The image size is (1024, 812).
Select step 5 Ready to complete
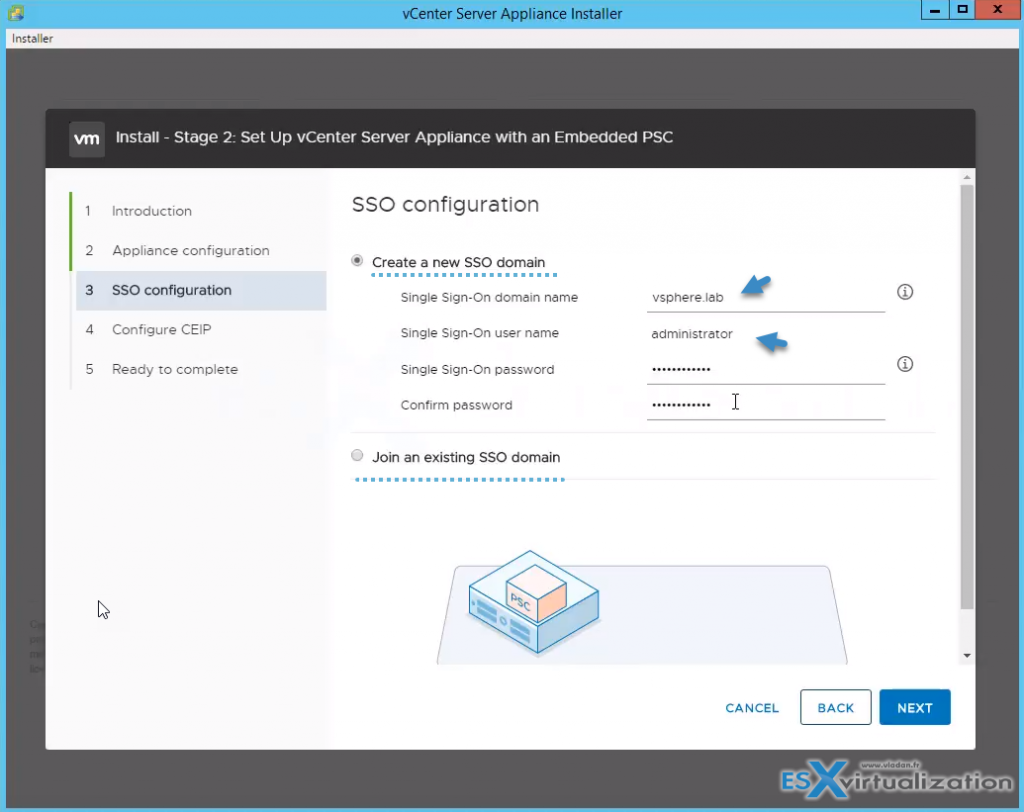click(174, 369)
